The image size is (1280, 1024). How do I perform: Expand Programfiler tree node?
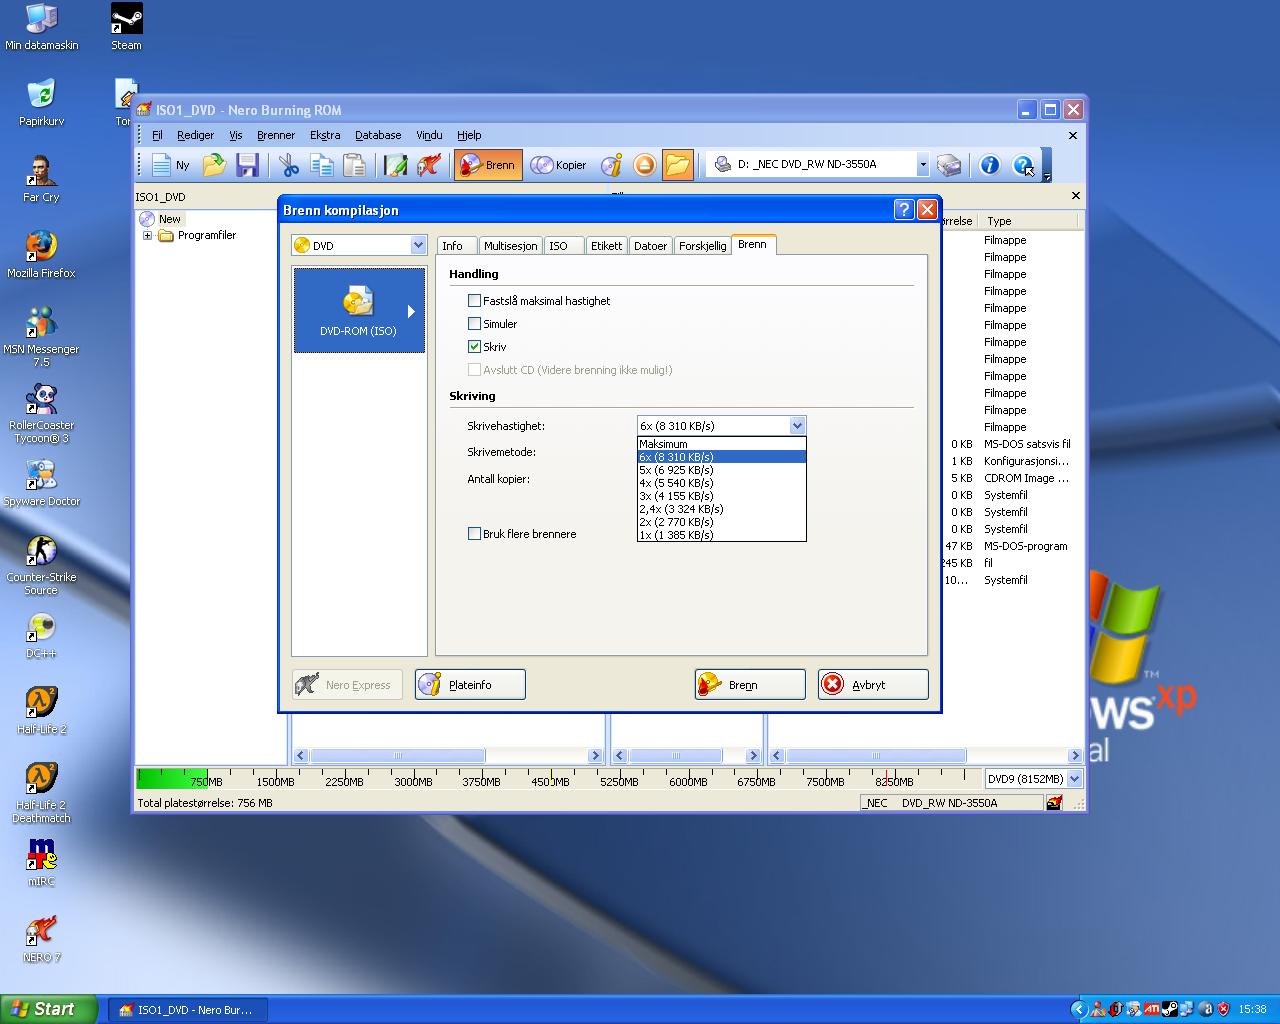(x=147, y=236)
